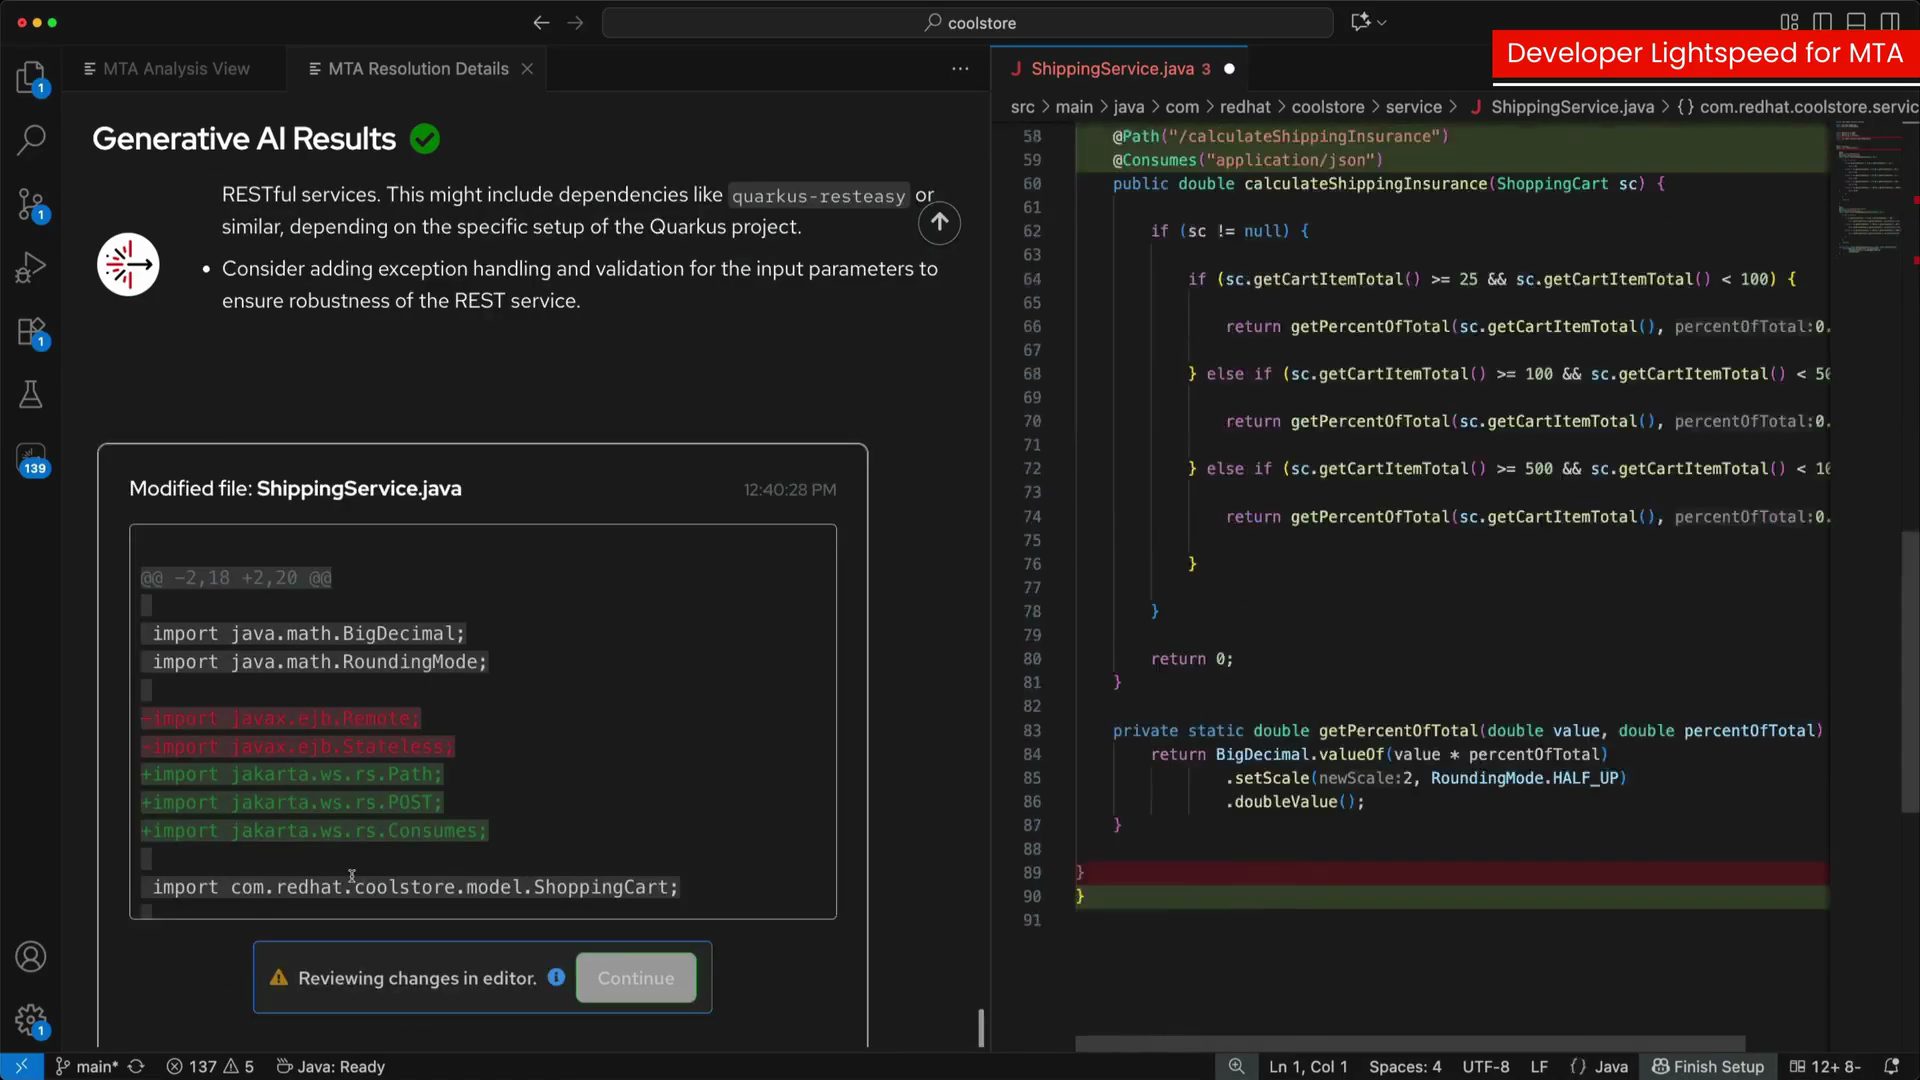Screen dimensions: 1920x1080
Task: Click the scroll-to-top arrow button
Action: tap(939, 222)
